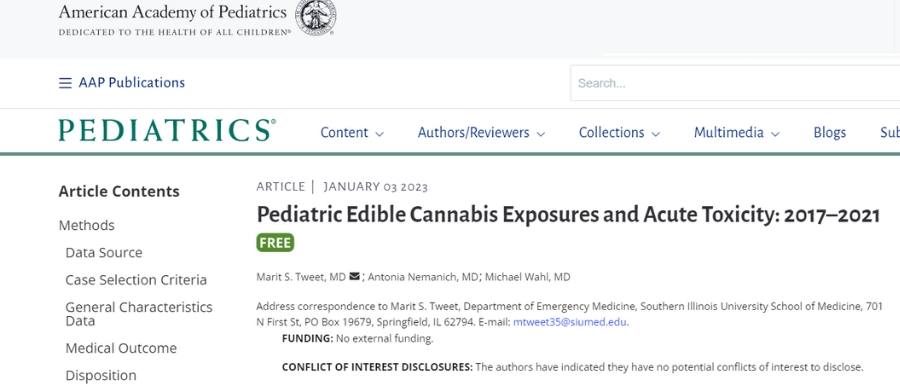Expand the Content dropdown menu

[352, 133]
